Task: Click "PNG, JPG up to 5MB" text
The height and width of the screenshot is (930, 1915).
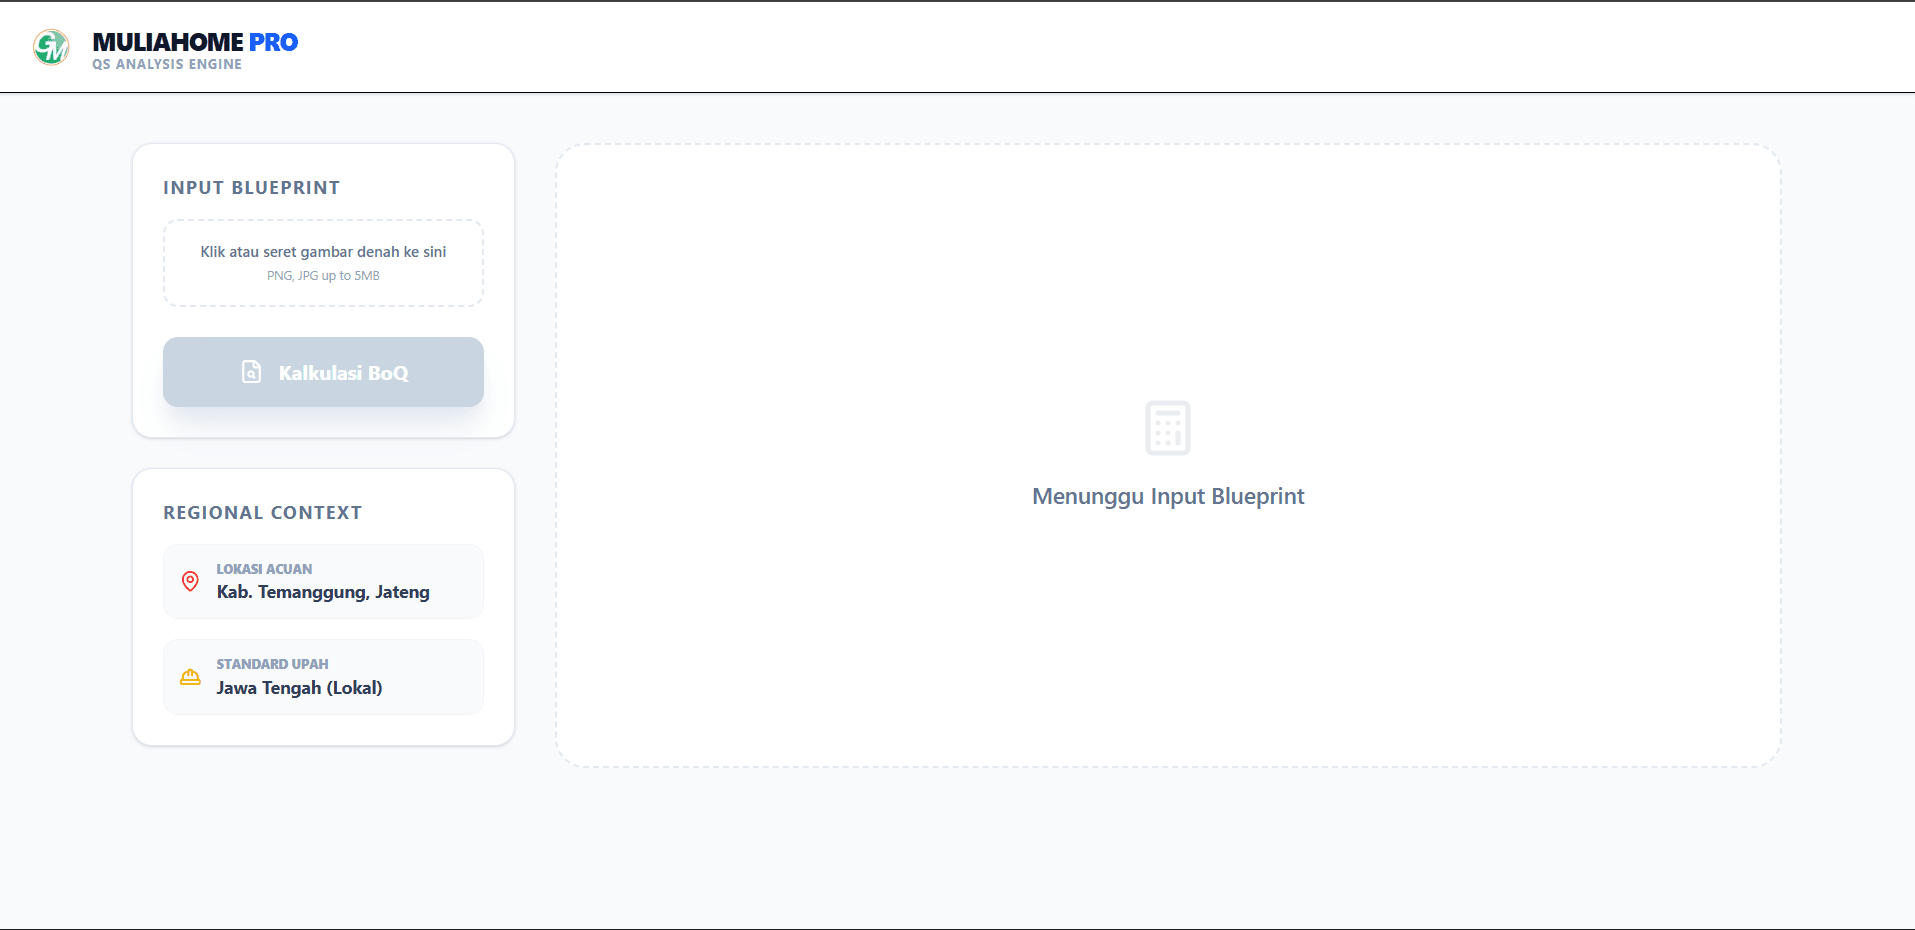Action: click(x=323, y=276)
